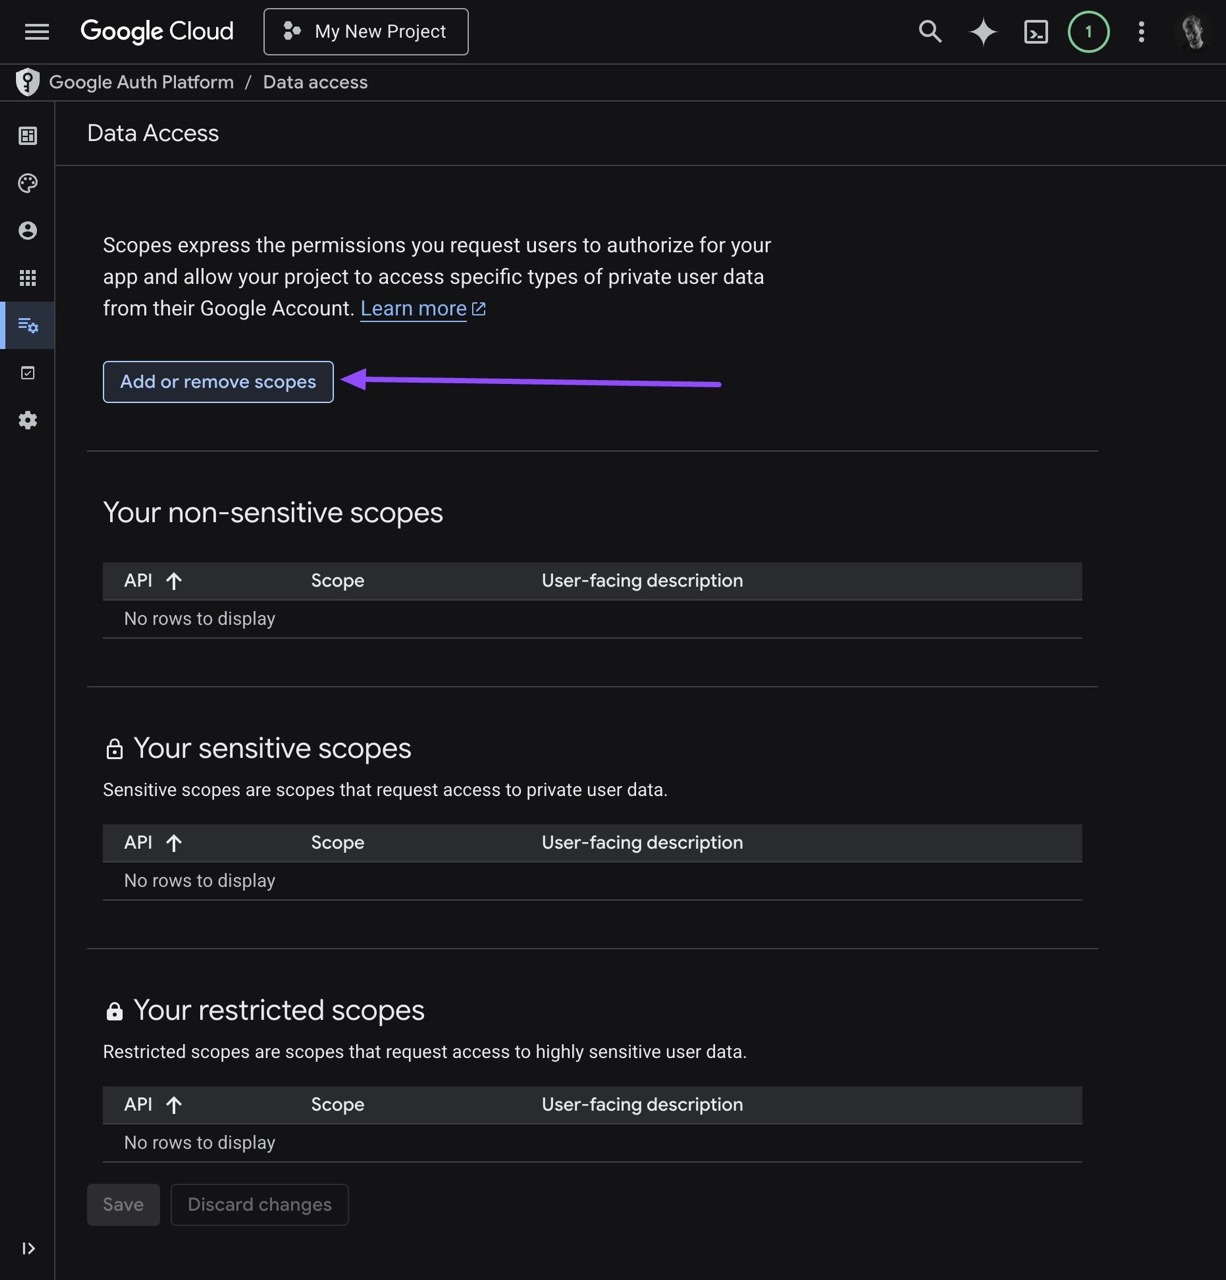Open Google Auth Platform settings gear
The width and height of the screenshot is (1226, 1280).
point(27,420)
